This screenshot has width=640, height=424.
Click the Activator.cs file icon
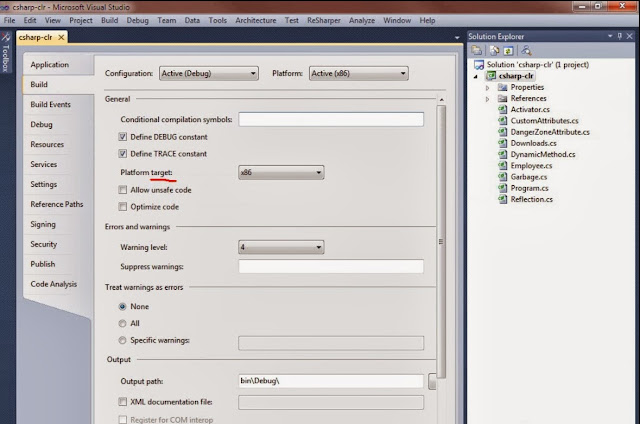pos(502,109)
